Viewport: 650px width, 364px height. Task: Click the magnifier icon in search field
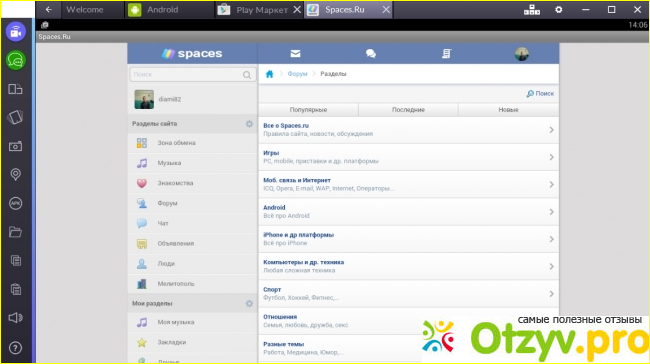[x=247, y=75]
